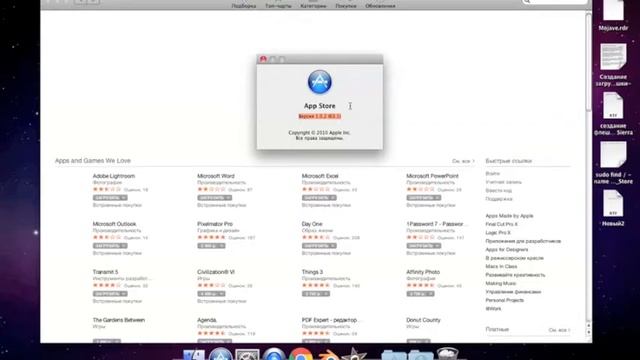Open Civilization VI app page
640x360 pixels.
[216, 272]
